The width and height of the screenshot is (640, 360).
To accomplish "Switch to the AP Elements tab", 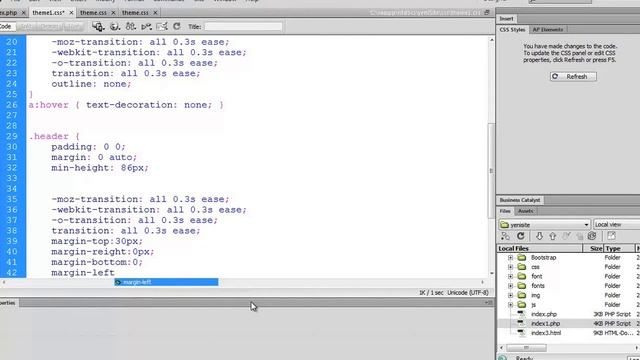I will point(547,29).
